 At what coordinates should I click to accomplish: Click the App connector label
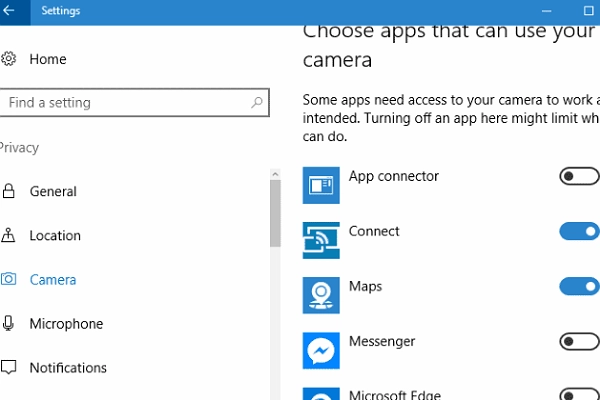point(393,176)
